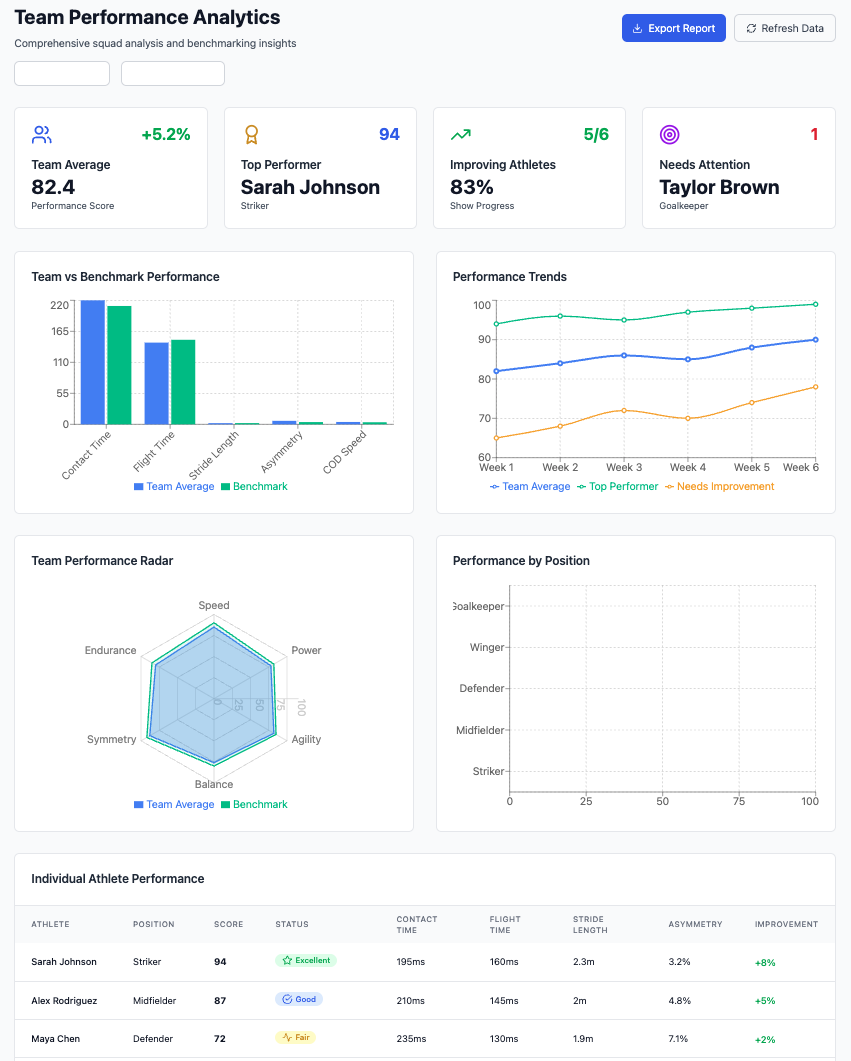Viewport: 851px width, 1061px height.
Task: Click the green Flight Time benchmark bar
Action: 183,382
